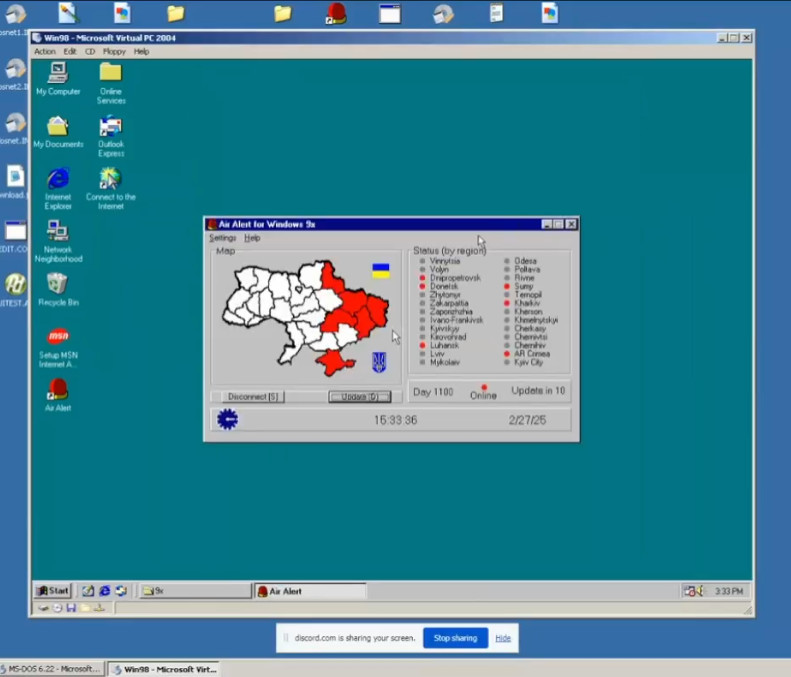791x677 pixels.
Task: Open My Computer on the Win98 desktop
Action: (x=58, y=78)
